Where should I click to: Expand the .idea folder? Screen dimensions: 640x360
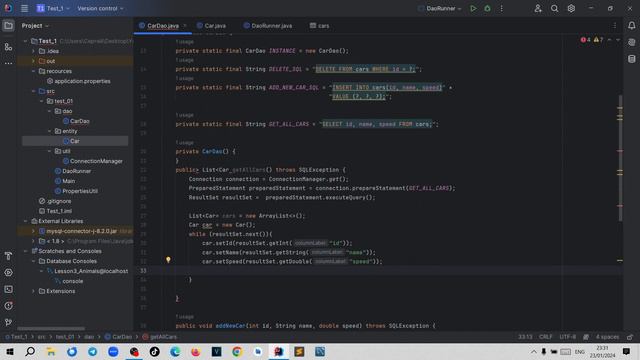click(x=33, y=51)
